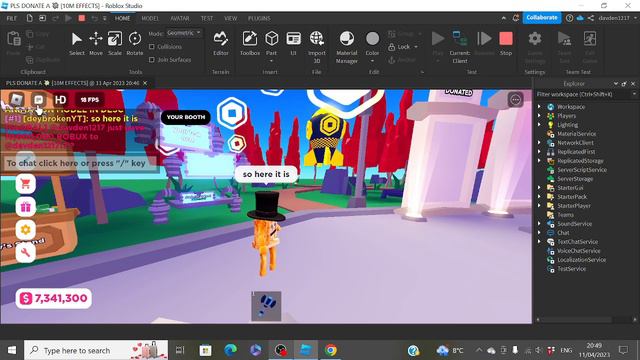Click the red stop icon in quick access bar
The image size is (640, 360).
click(82, 18)
